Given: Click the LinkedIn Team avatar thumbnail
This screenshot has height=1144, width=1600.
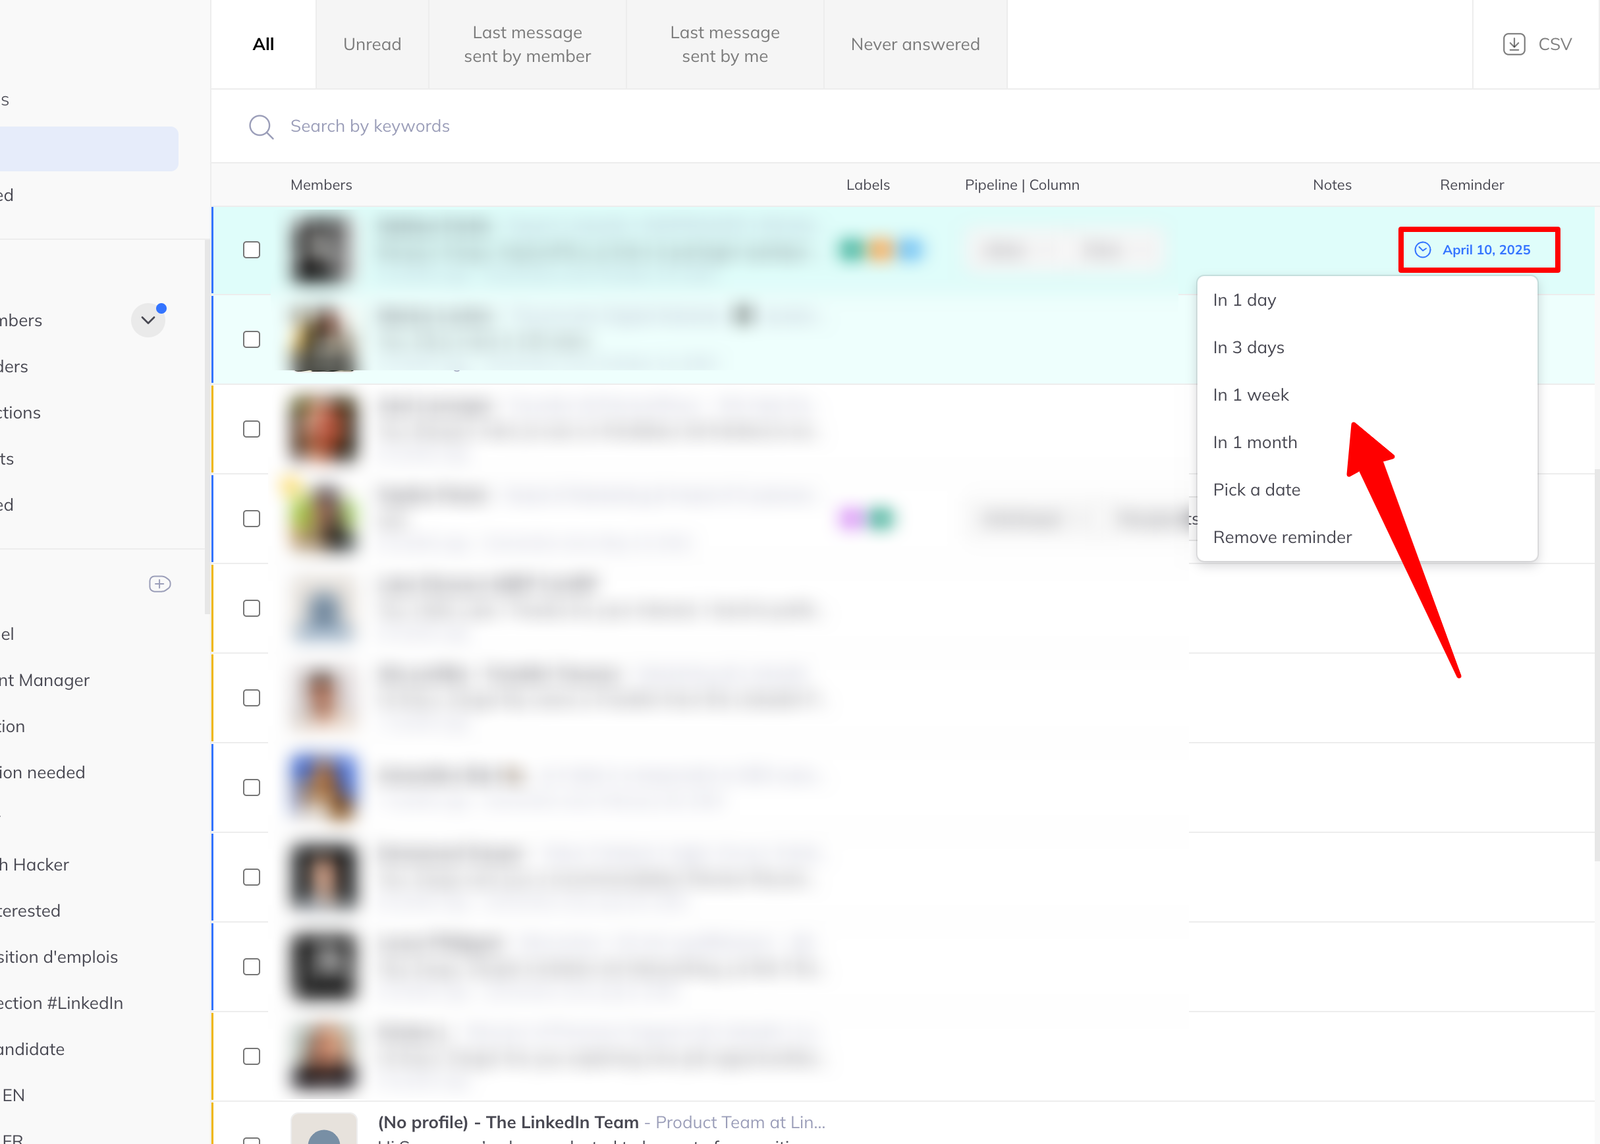Looking at the screenshot, I should (x=324, y=1128).
